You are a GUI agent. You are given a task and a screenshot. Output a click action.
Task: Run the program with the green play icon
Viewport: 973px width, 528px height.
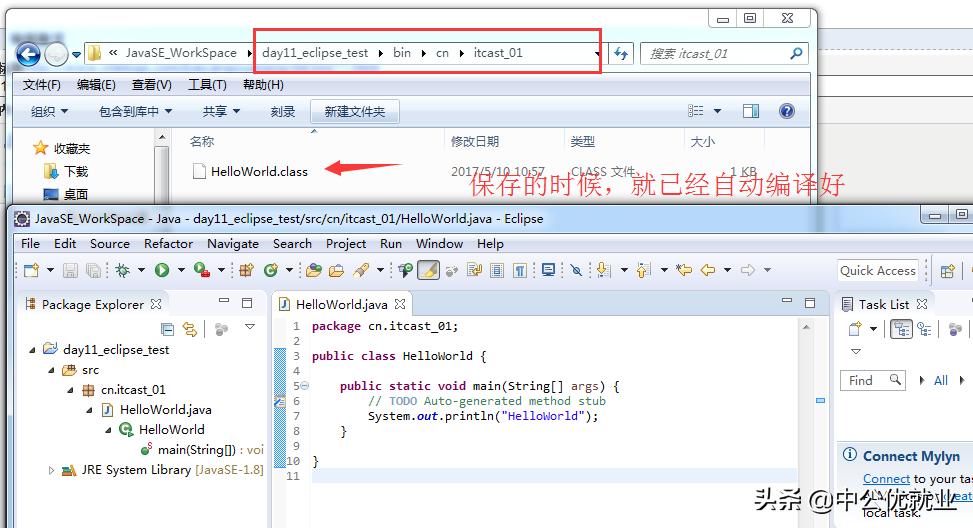coord(162,270)
